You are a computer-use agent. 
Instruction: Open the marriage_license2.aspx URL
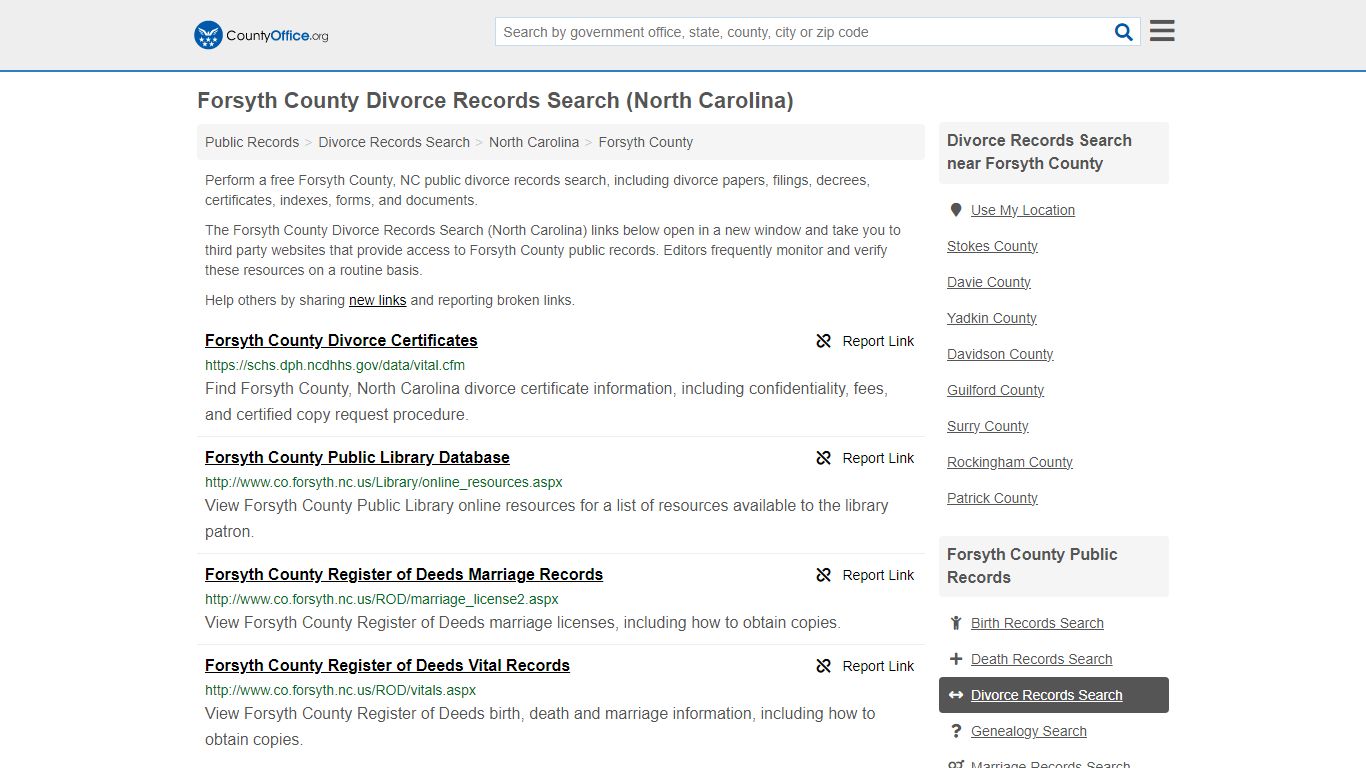[x=382, y=599]
